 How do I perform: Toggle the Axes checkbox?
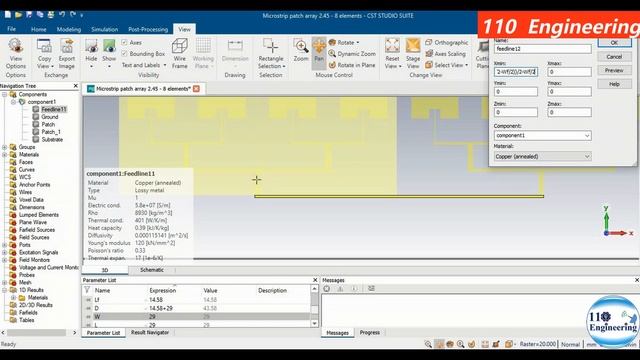pos(124,42)
